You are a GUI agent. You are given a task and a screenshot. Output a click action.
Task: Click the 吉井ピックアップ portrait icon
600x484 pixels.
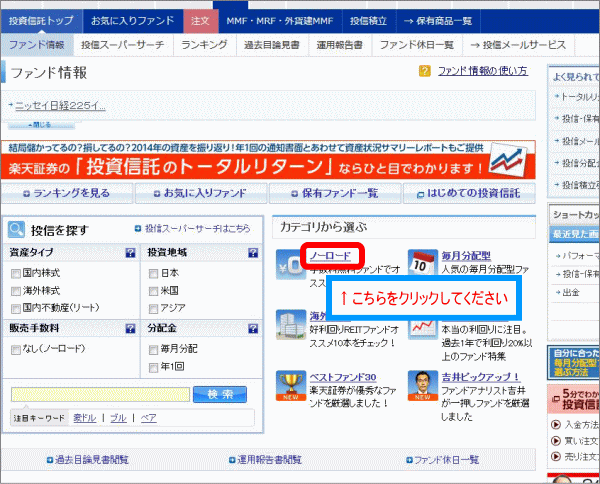tap(422, 386)
